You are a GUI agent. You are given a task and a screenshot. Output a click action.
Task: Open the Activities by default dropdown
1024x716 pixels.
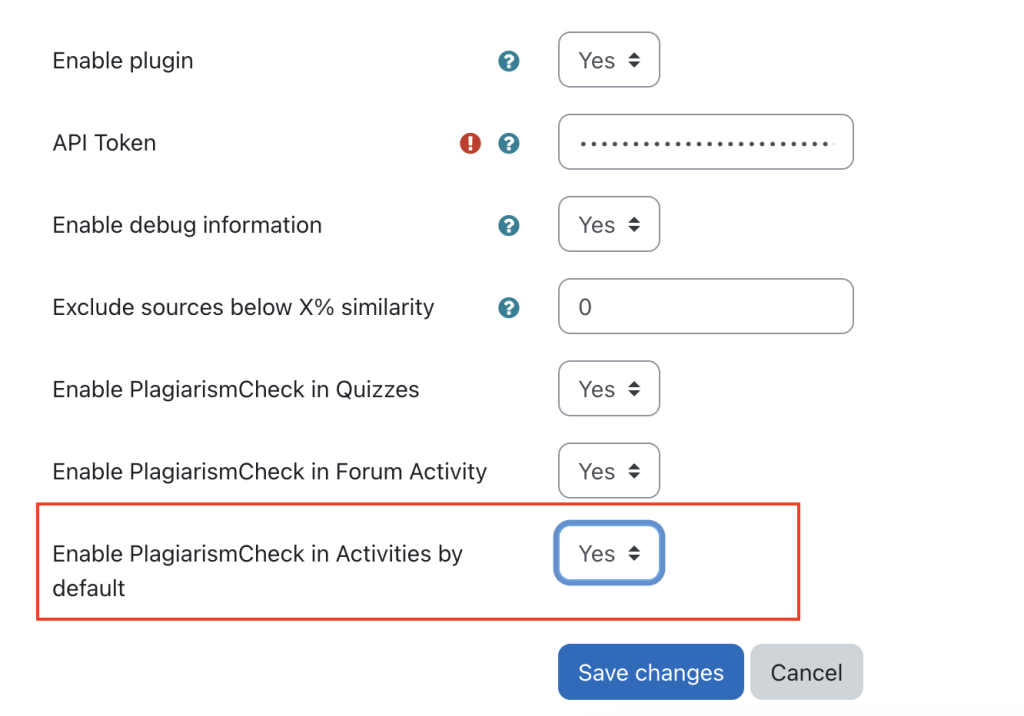click(608, 553)
